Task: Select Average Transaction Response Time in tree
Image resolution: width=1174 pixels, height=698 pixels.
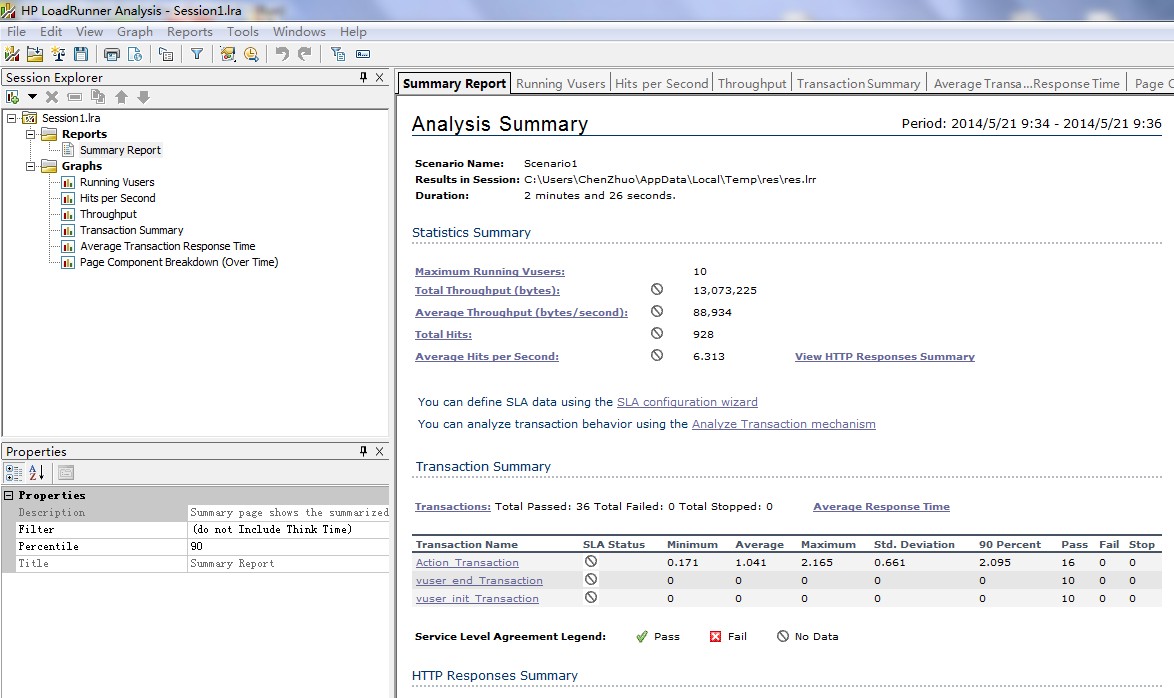Action: (168, 246)
